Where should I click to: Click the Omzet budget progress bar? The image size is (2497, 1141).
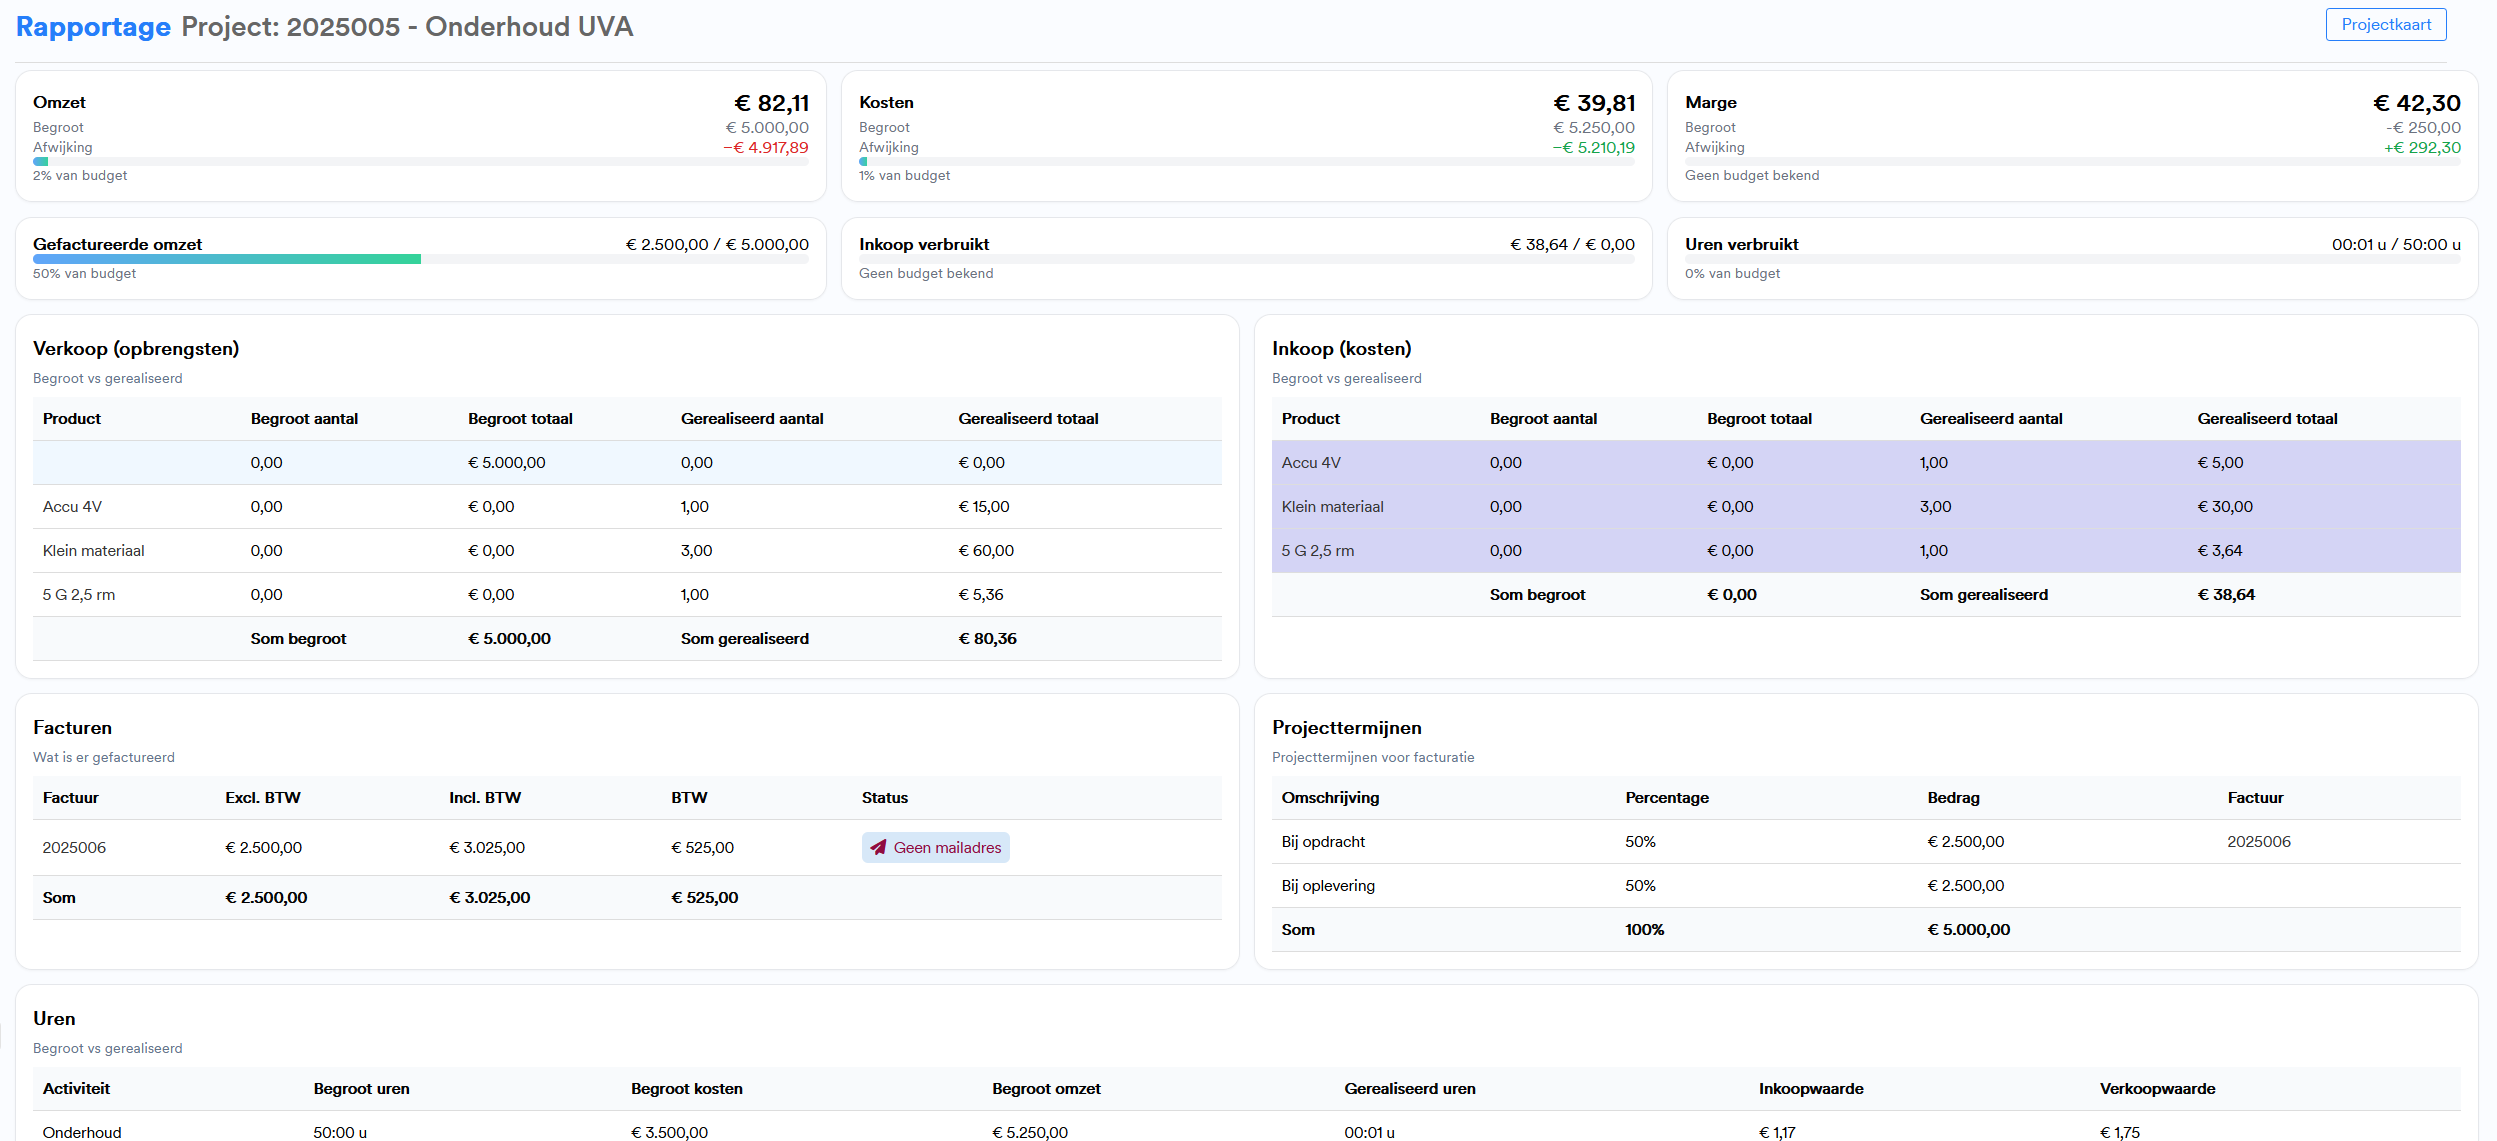[420, 161]
